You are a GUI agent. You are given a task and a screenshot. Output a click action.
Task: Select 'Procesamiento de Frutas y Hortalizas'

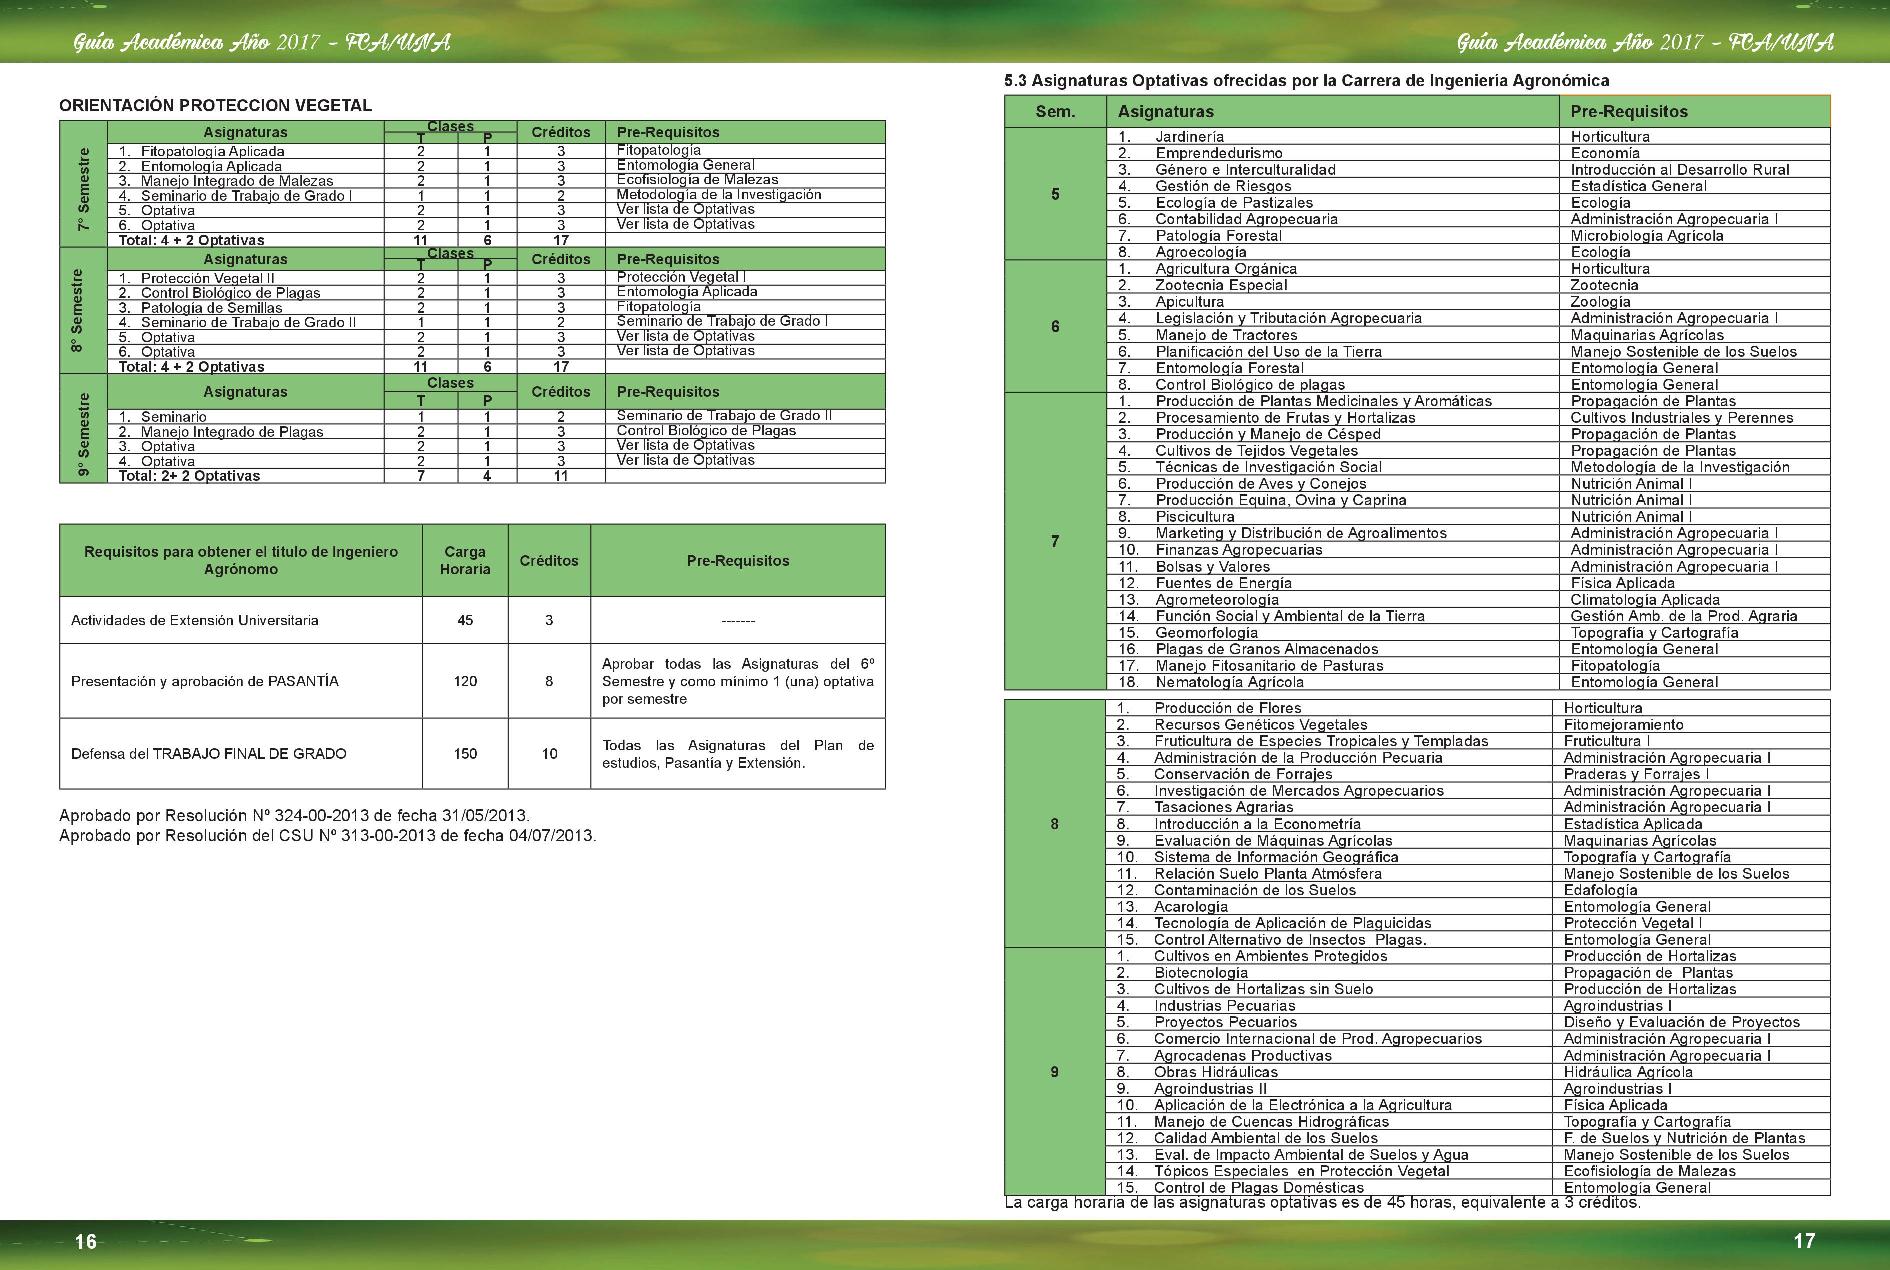point(1285,418)
